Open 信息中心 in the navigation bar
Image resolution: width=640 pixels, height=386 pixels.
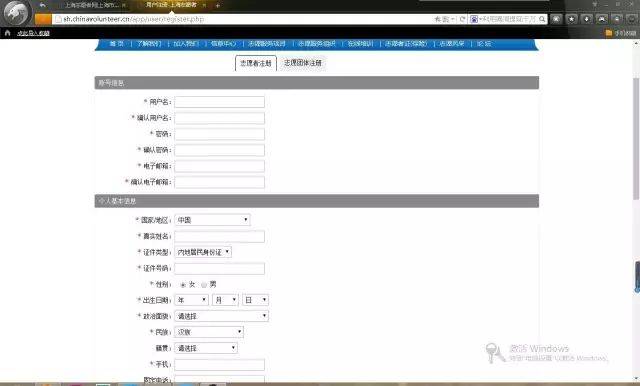tap(224, 44)
